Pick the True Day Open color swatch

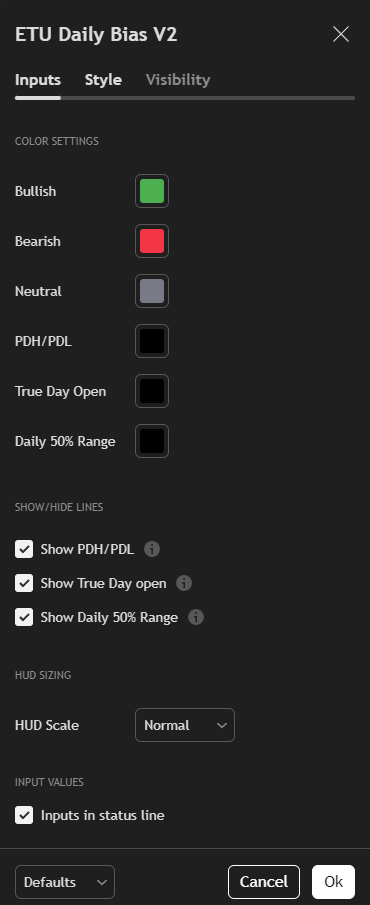152,391
